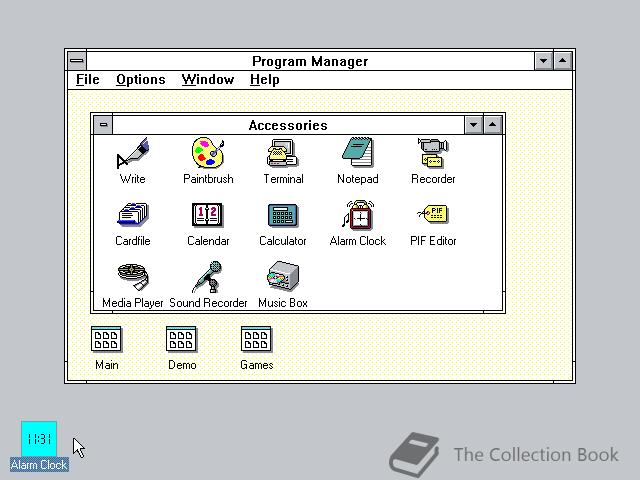Viewport: 640px width, 480px height.
Task: Click Alarm Clock icon inside the Accessories window
Action: 358,215
